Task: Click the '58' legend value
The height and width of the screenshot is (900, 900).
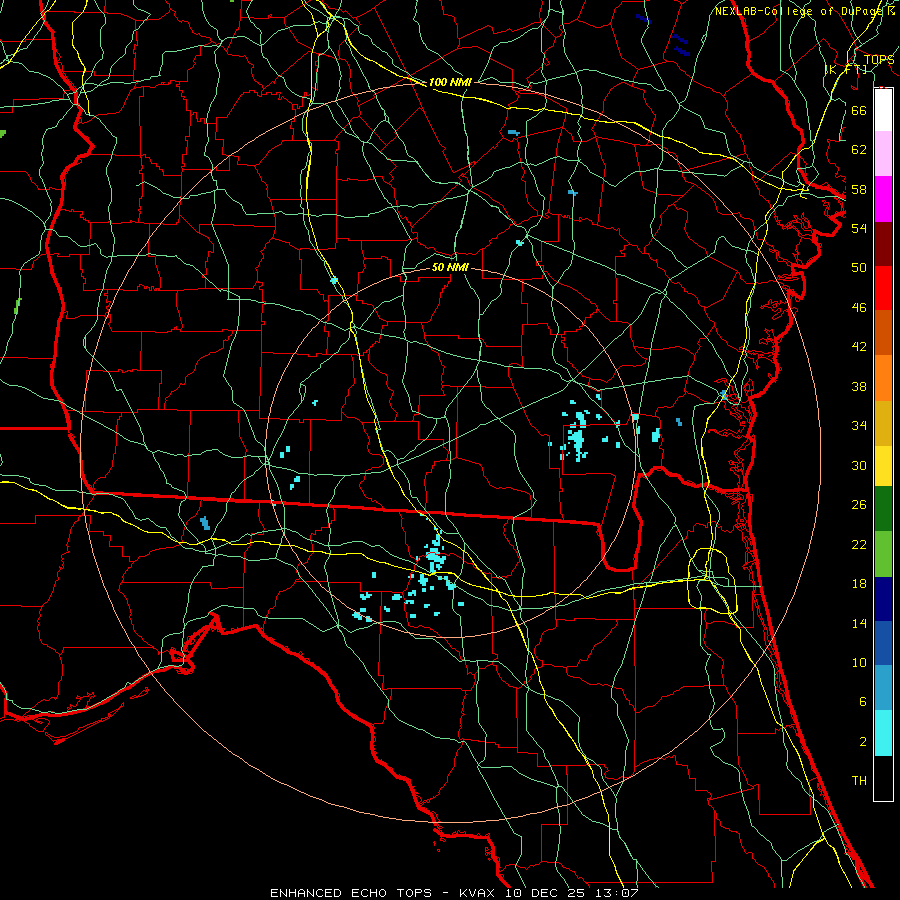Action: [x=859, y=189]
